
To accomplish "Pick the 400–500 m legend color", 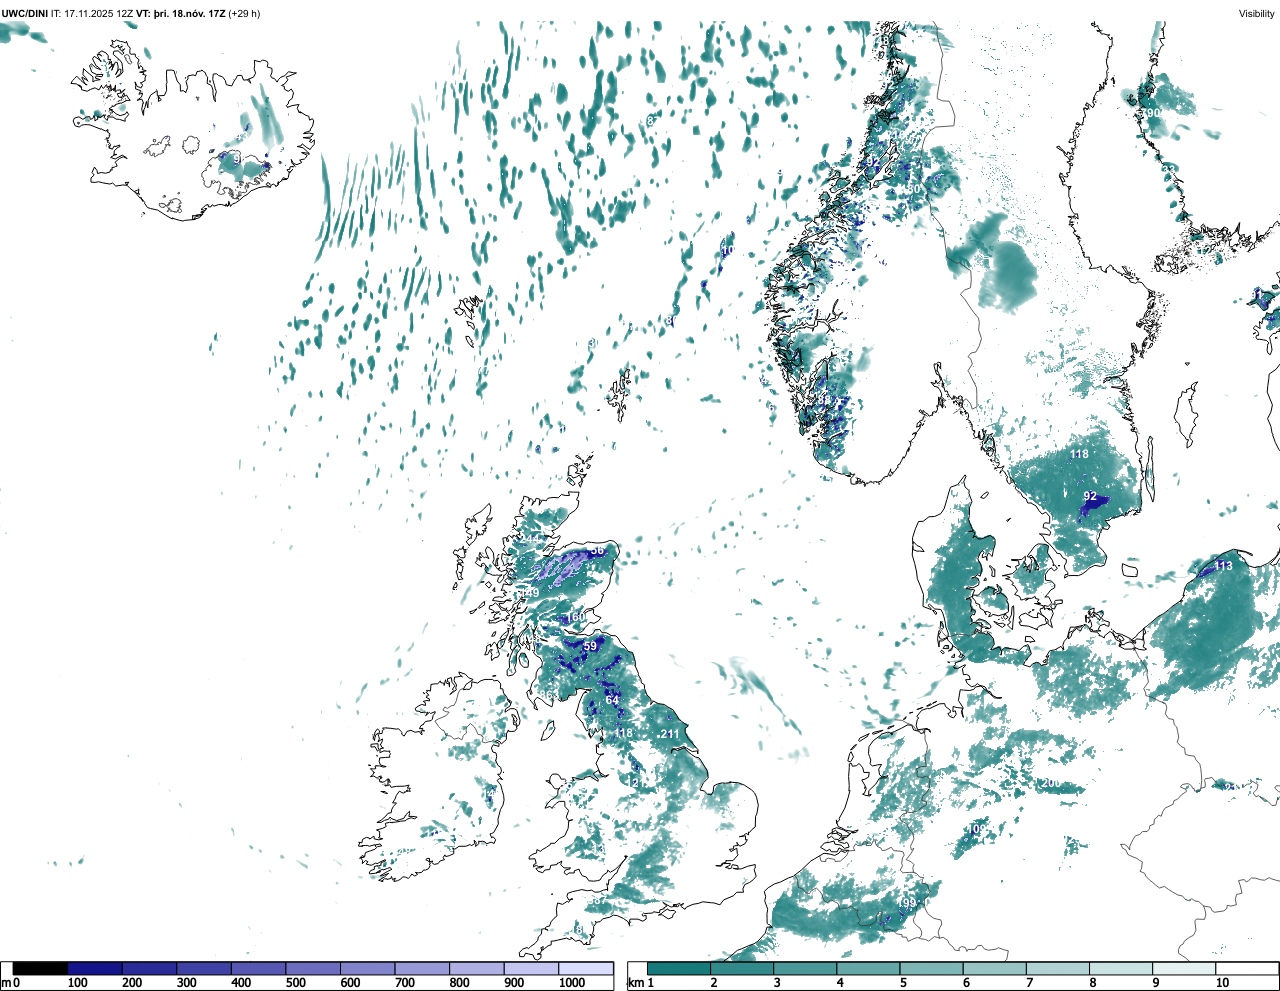I will 258,969.
